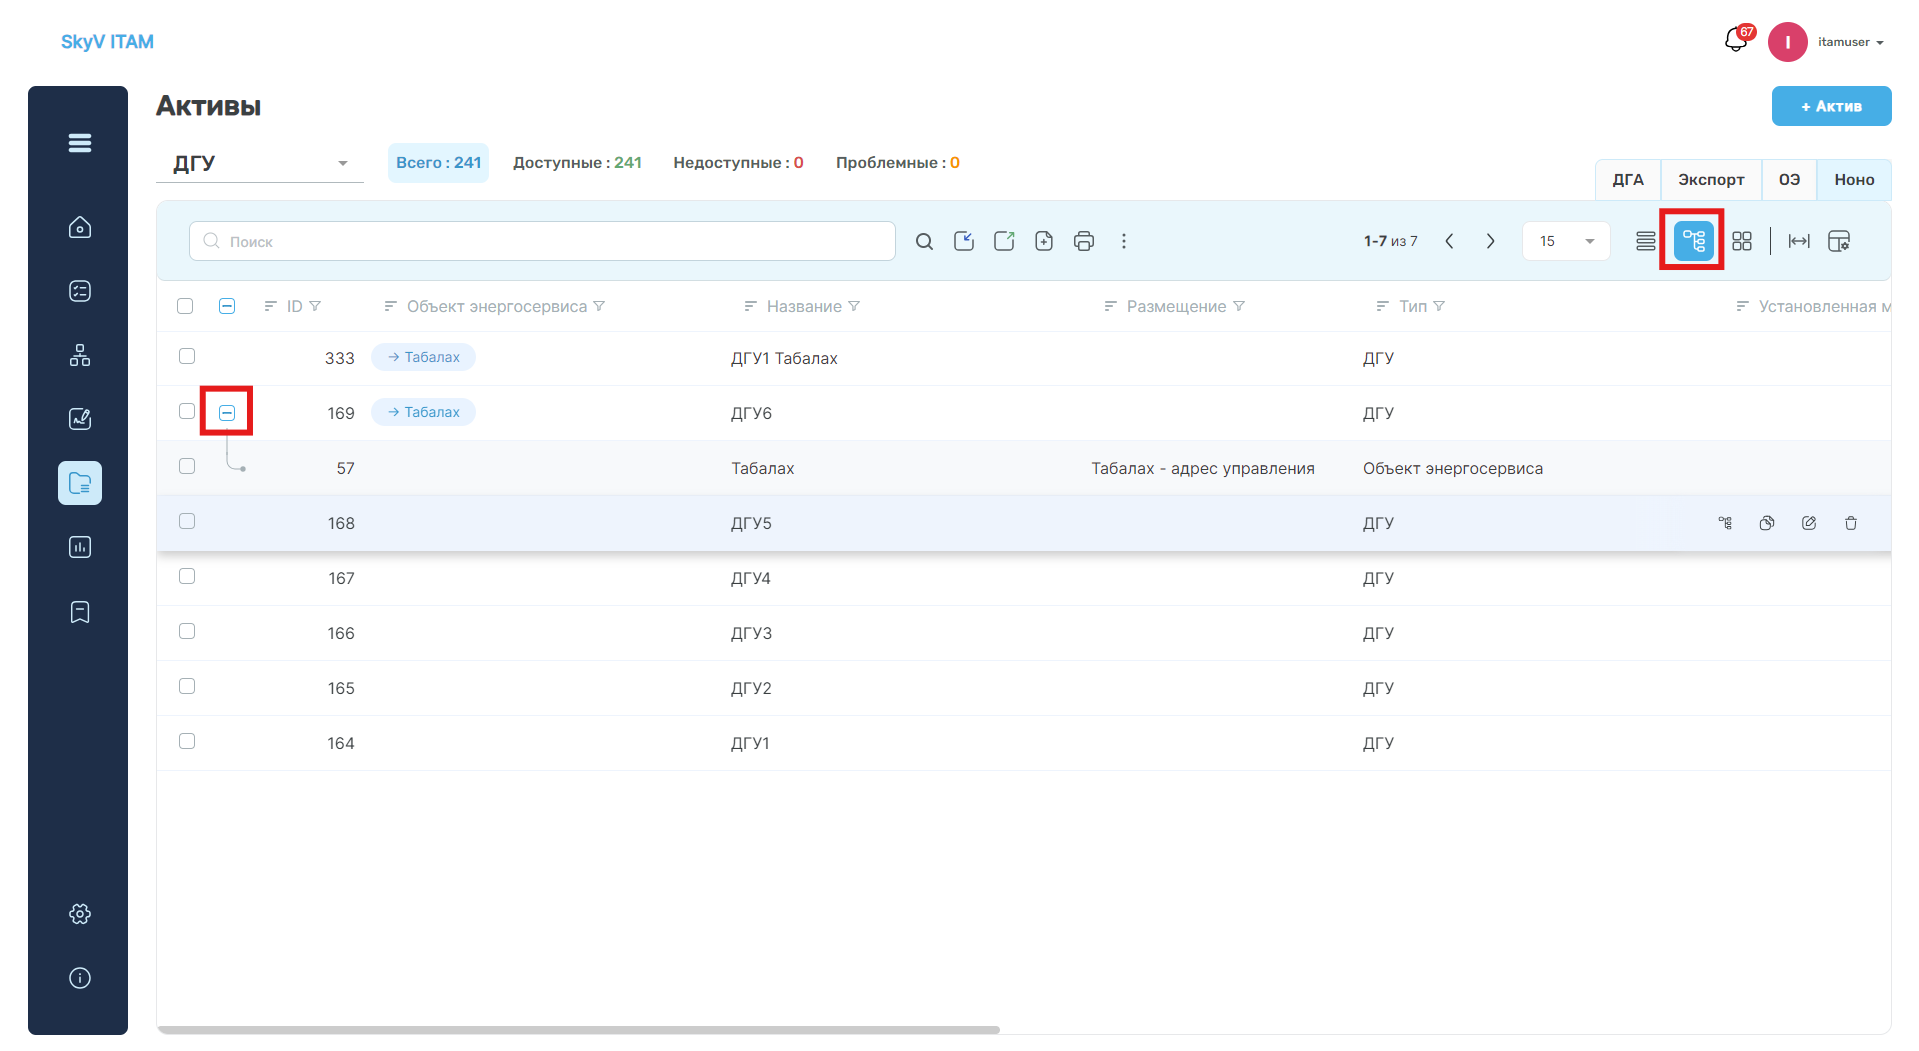
Task: Collapse the ДГУ6 tree row
Action: click(227, 412)
